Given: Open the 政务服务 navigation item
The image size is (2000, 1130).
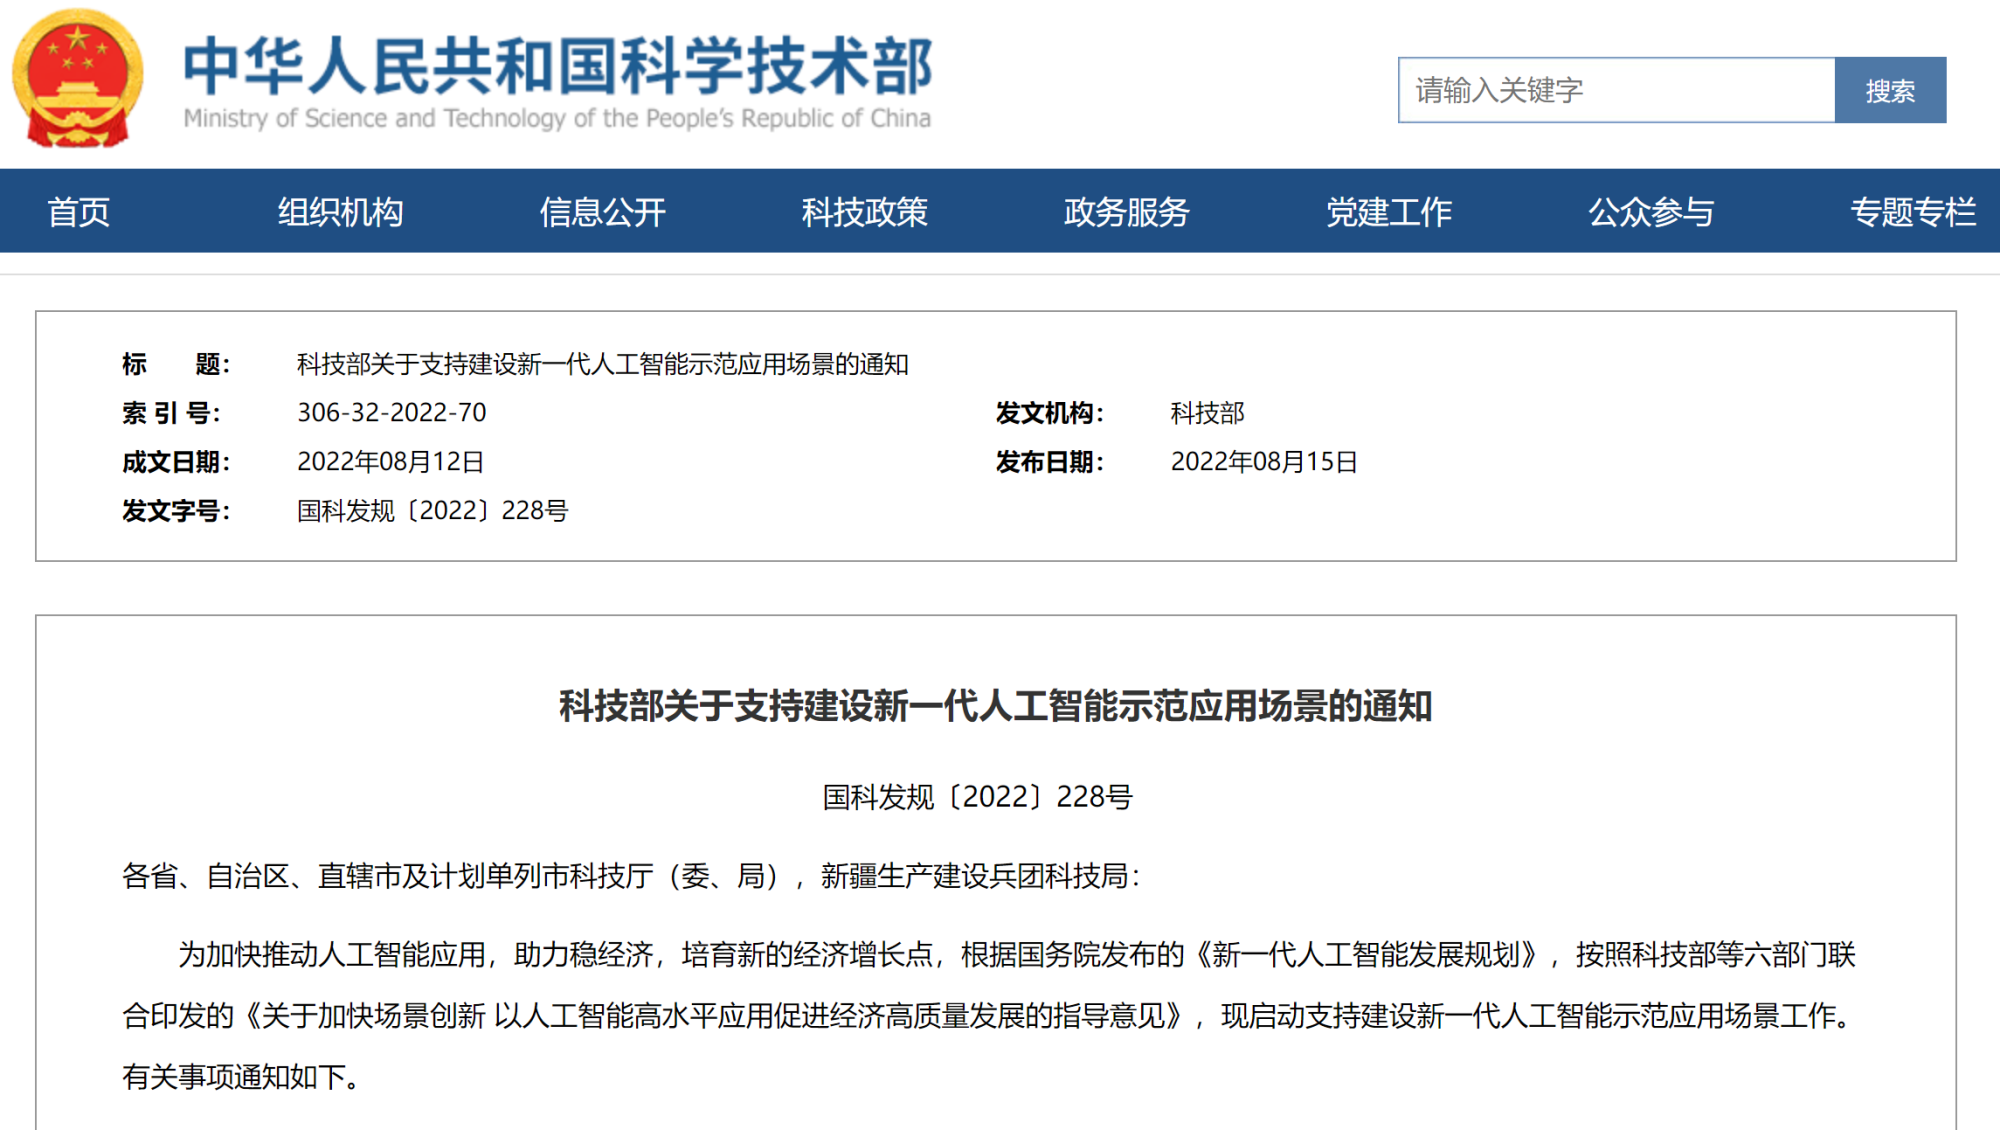Looking at the screenshot, I should tap(1126, 212).
